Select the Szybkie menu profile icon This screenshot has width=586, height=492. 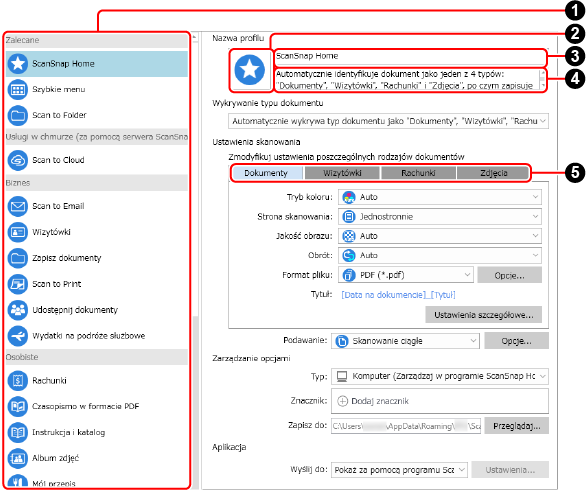[18, 90]
